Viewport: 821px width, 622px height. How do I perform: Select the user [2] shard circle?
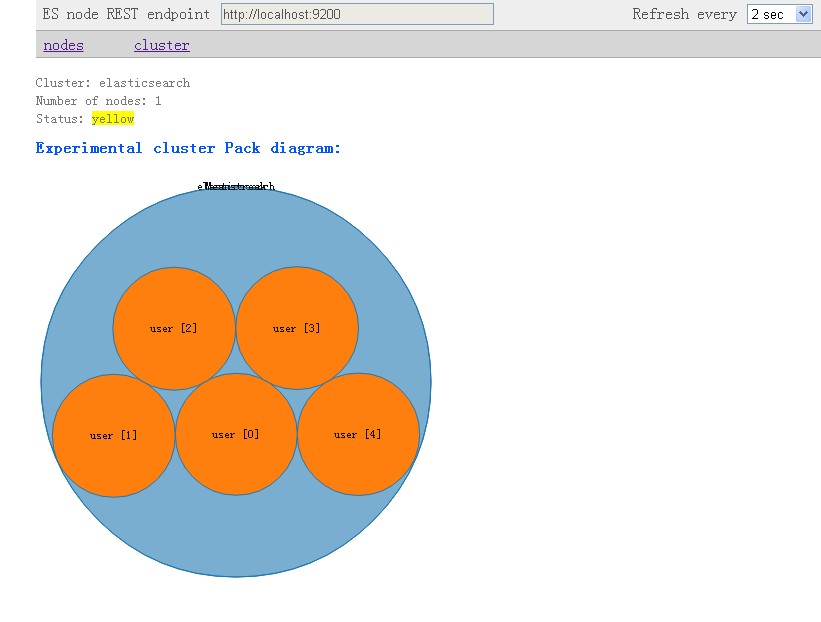(x=174, y=328)
